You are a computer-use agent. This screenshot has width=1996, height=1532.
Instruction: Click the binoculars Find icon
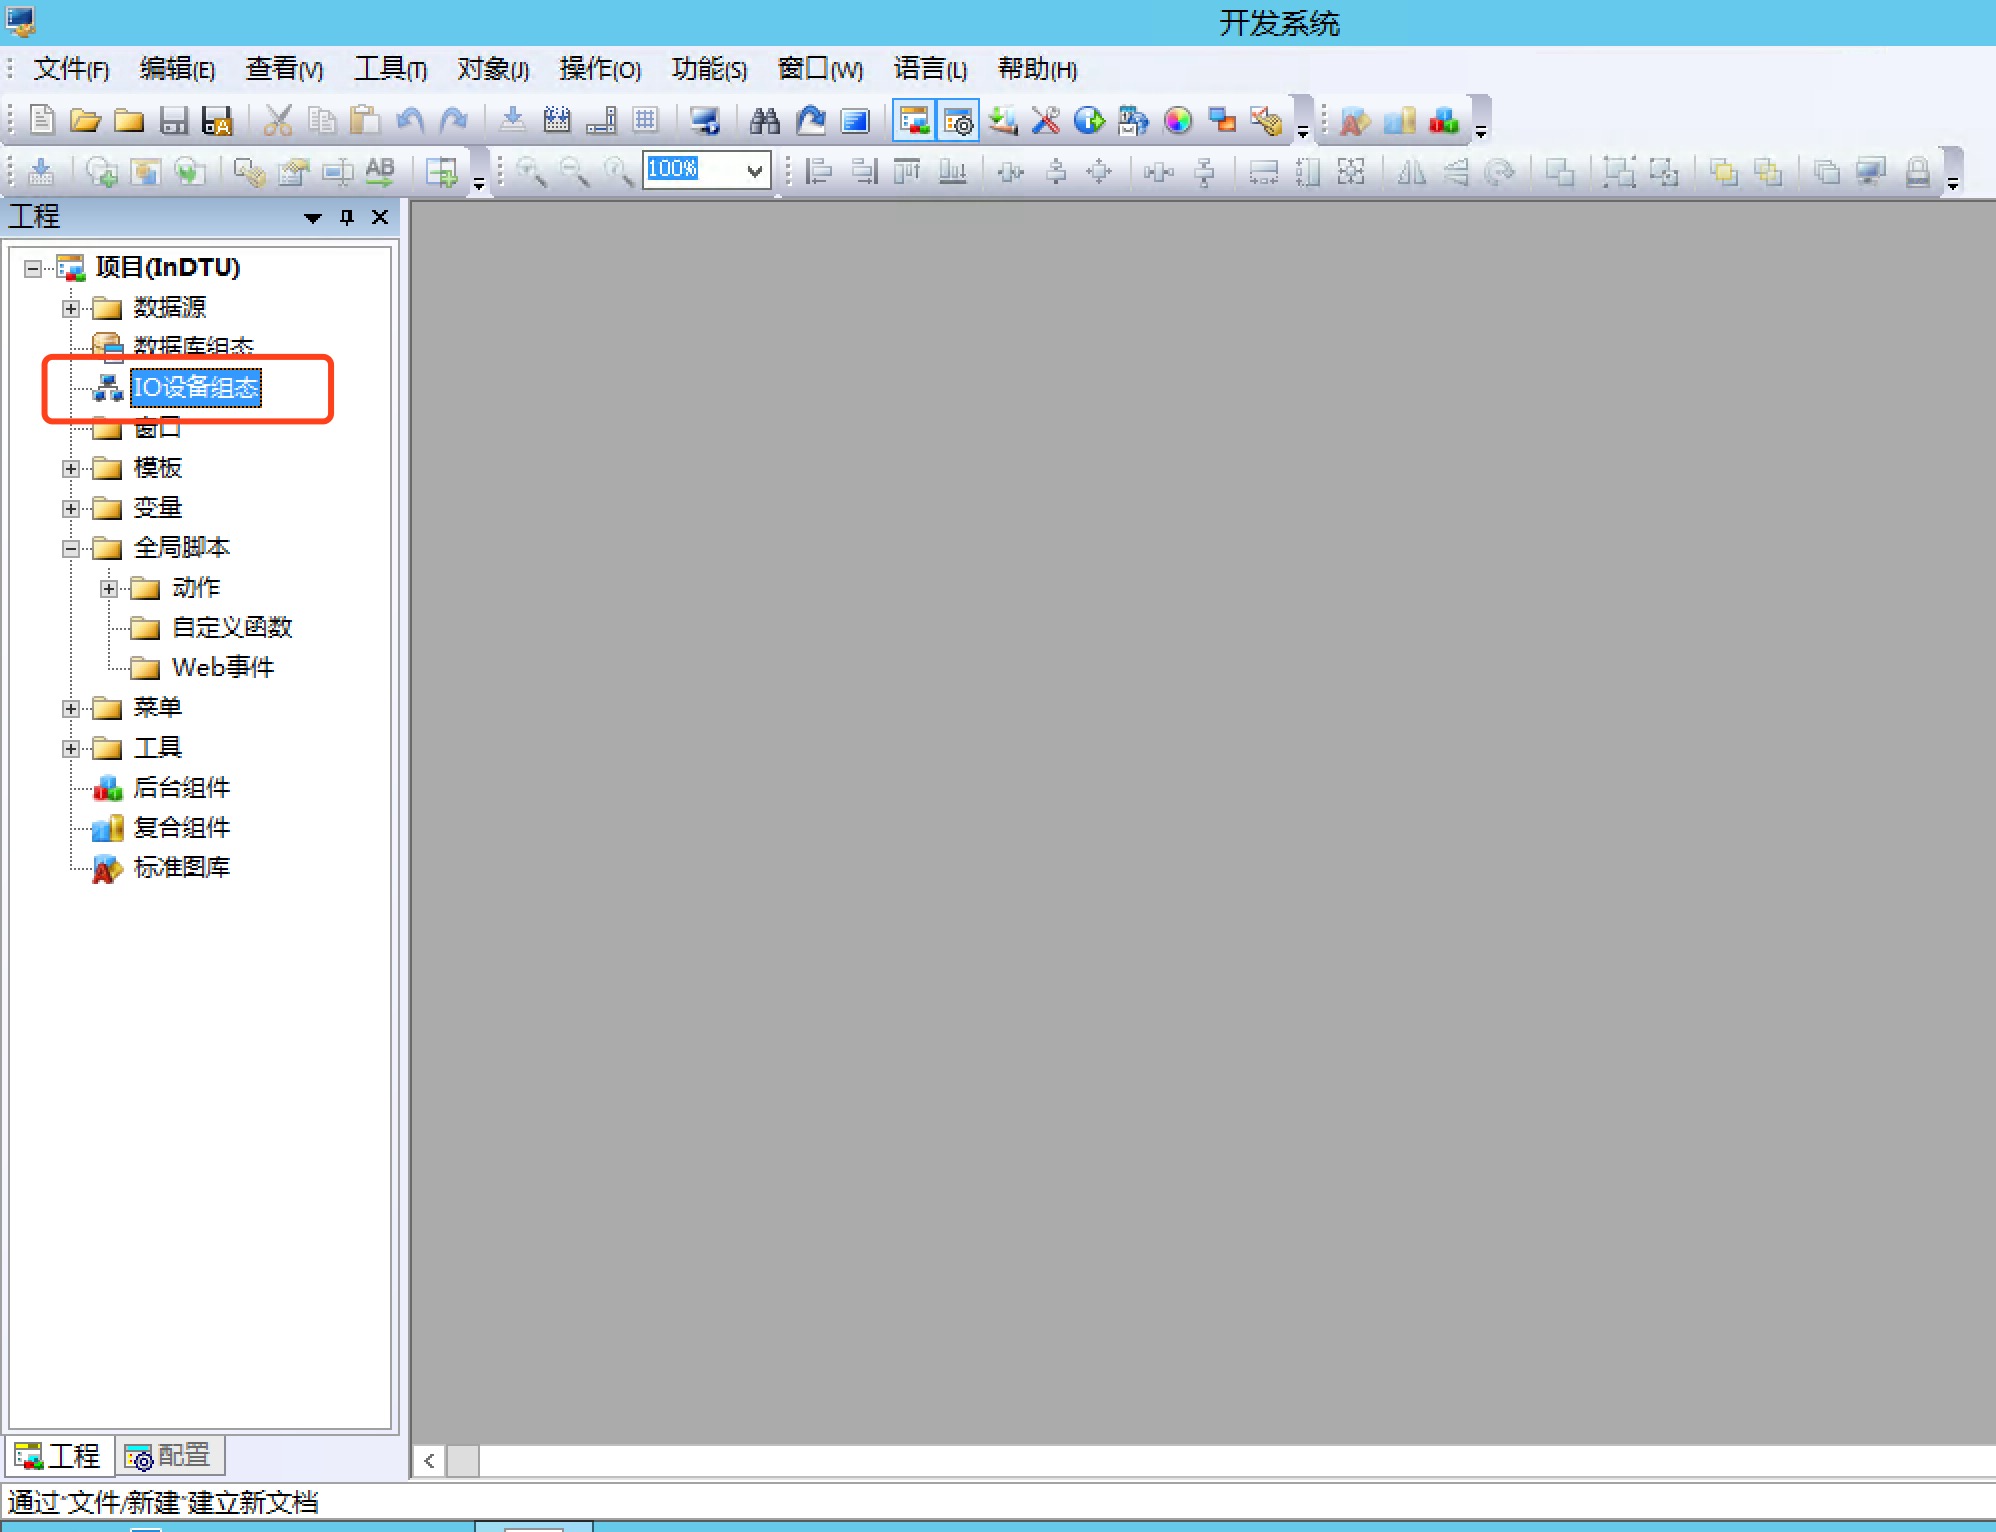tap(765, 121)
